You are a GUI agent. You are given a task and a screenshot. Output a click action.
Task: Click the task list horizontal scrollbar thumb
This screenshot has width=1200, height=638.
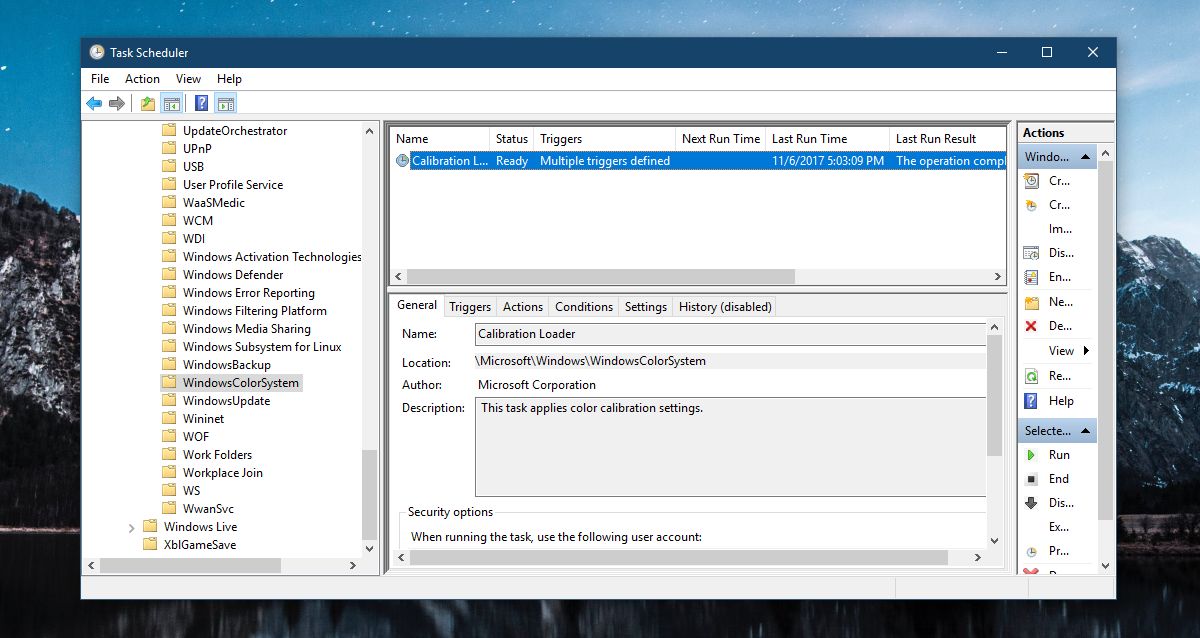pyautogui.click(x=600, y=277)
